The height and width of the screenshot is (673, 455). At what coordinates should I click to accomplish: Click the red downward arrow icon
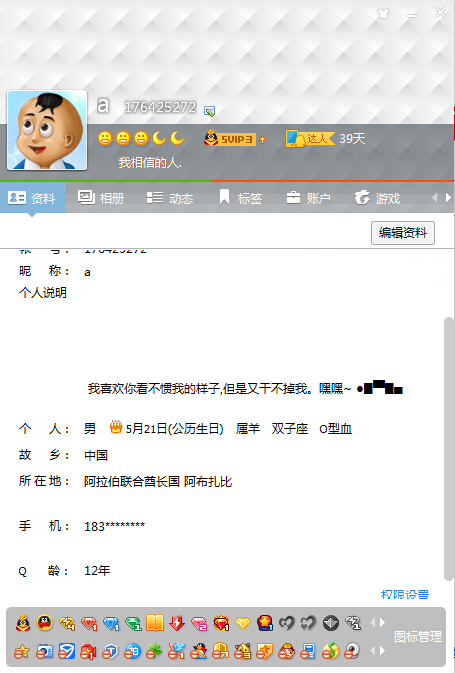pos(177,623)
